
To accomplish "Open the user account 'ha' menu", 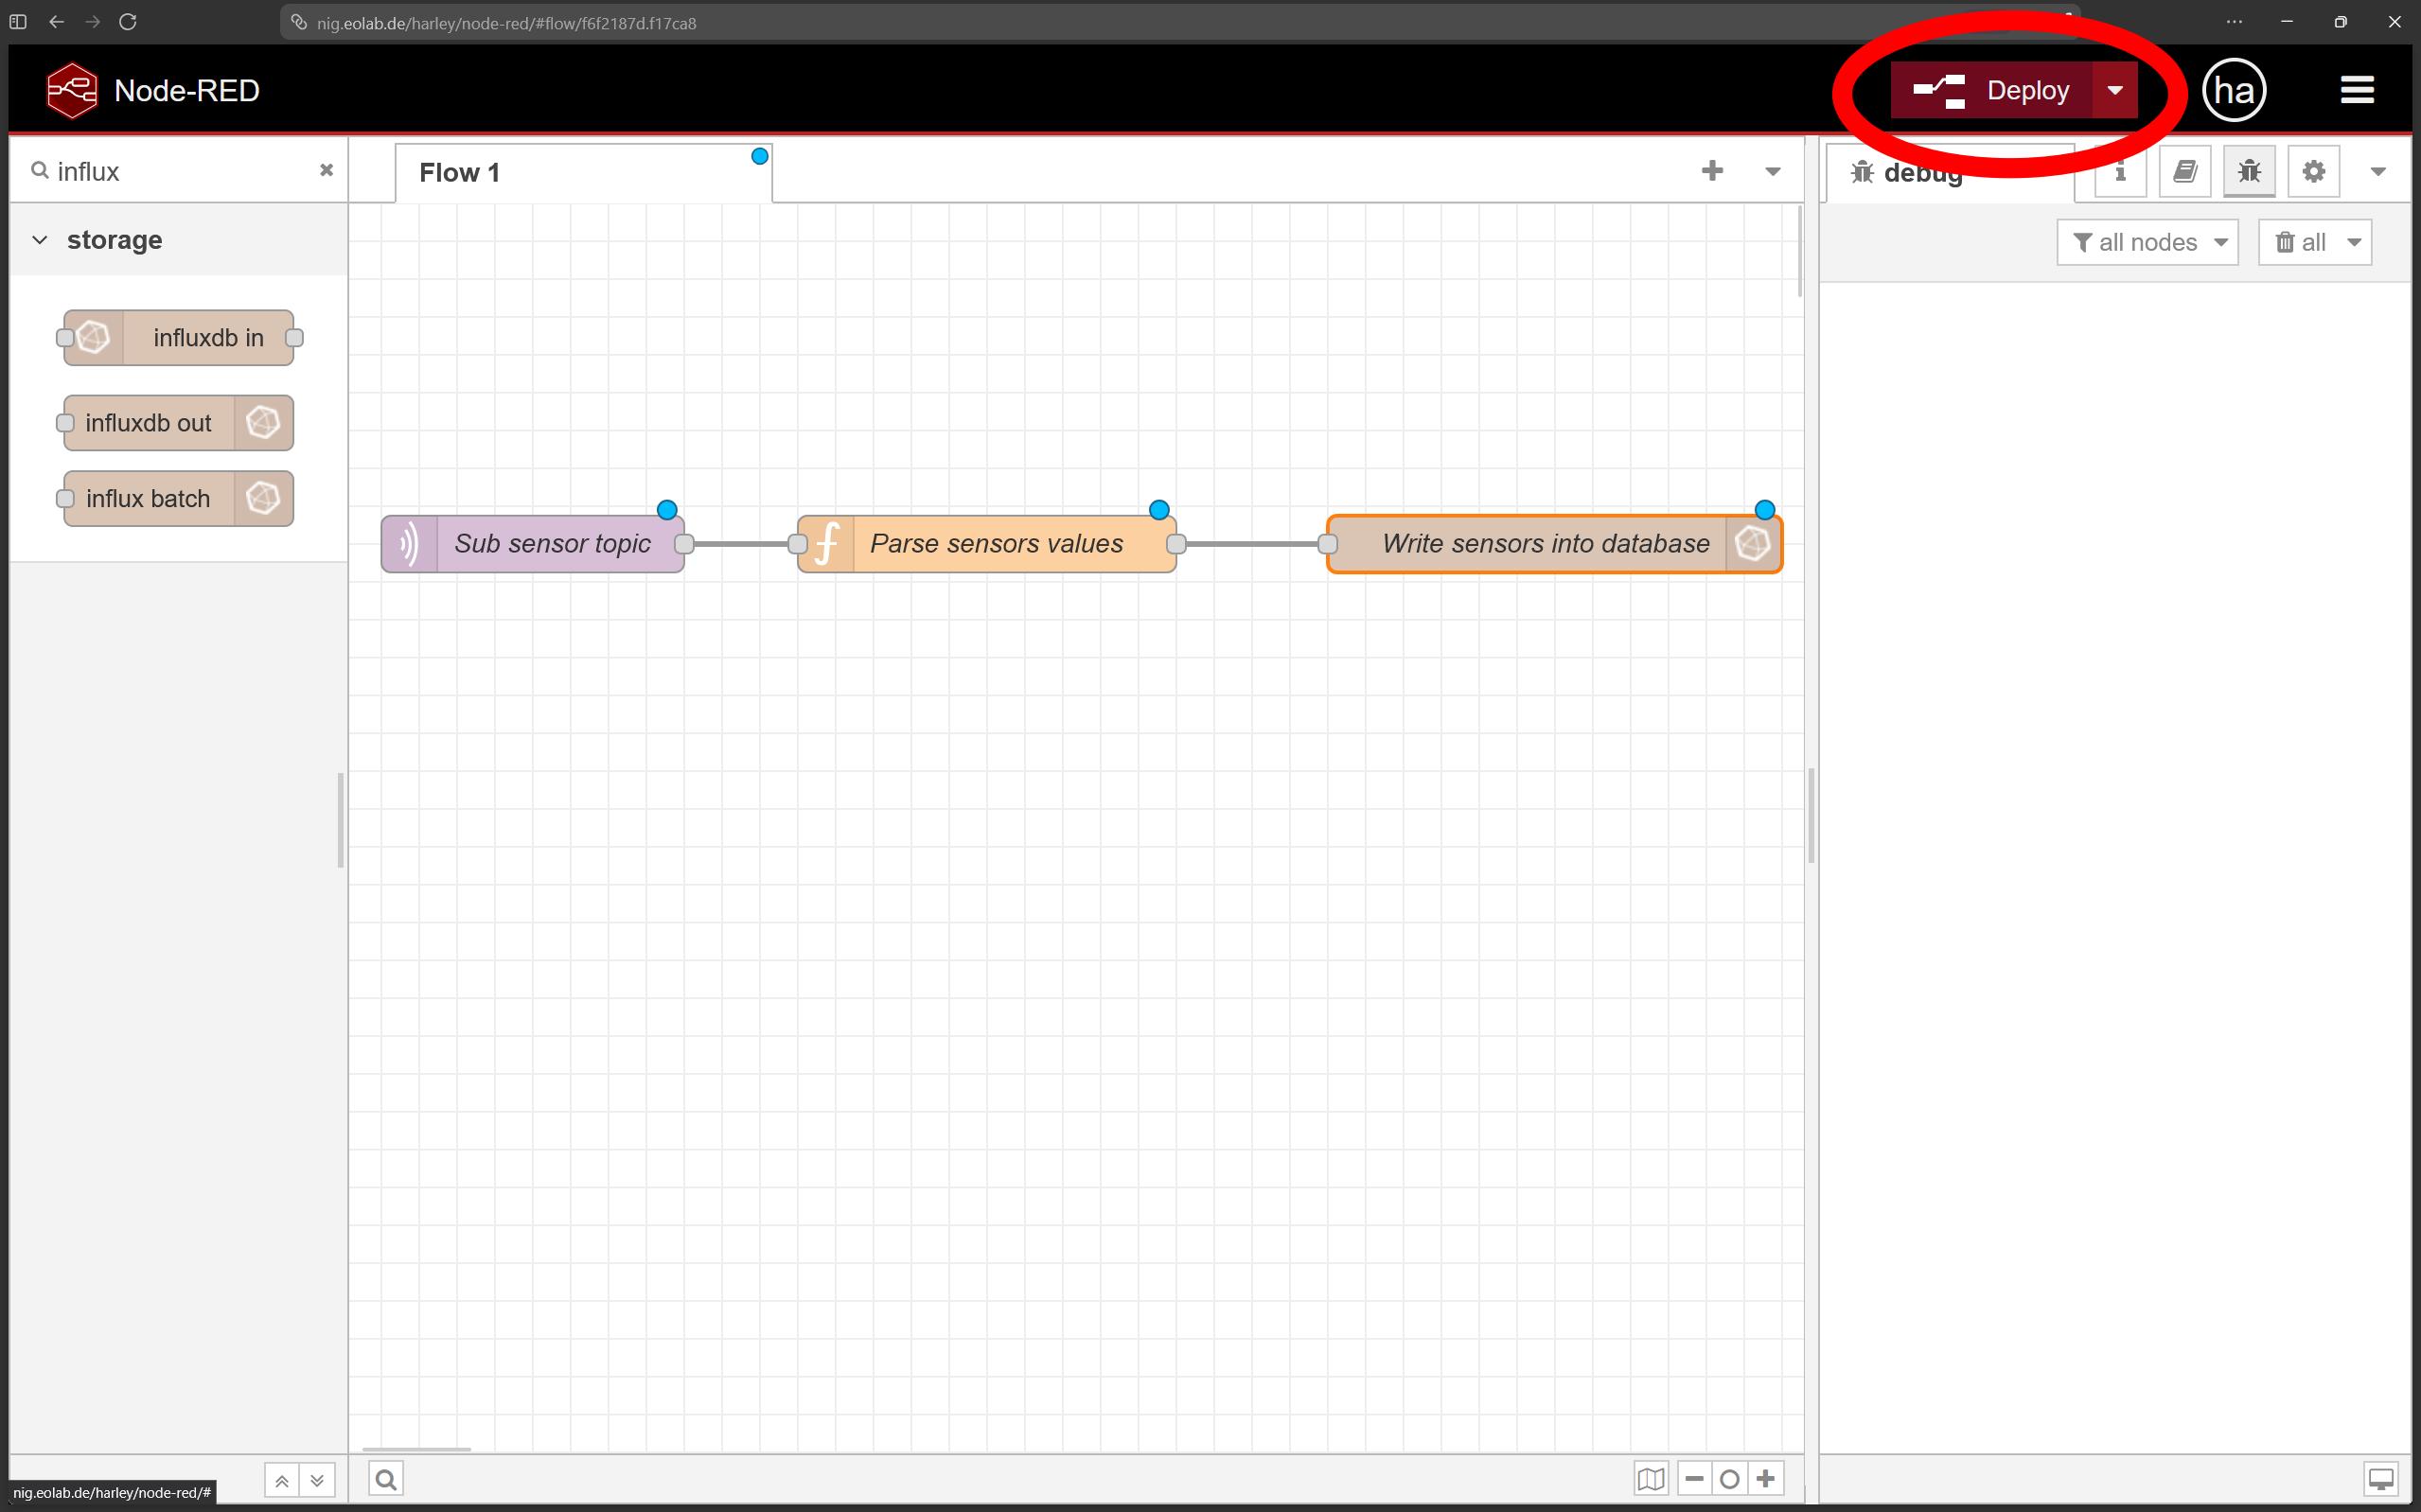I will coord(2234,90).
